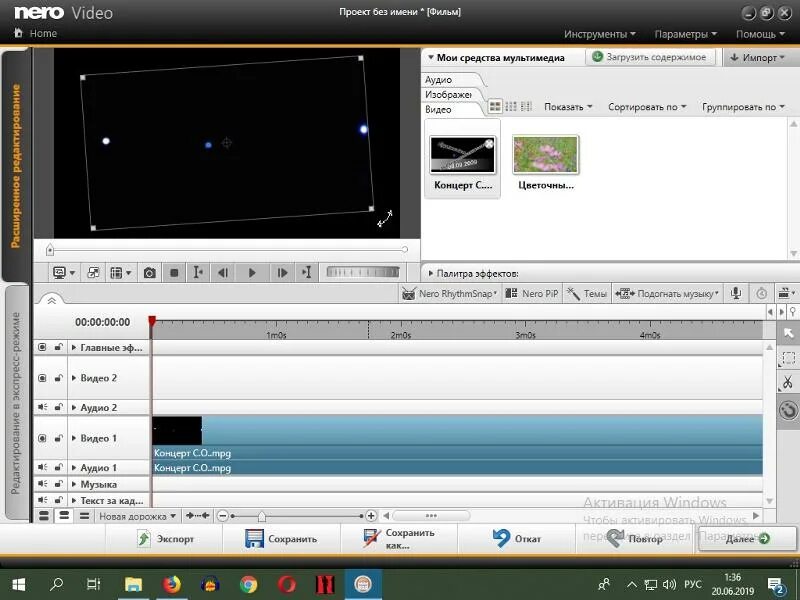Click the jog shuttle wheel control
The height and width of the screenshot is (600, 800).
(362, 272)
